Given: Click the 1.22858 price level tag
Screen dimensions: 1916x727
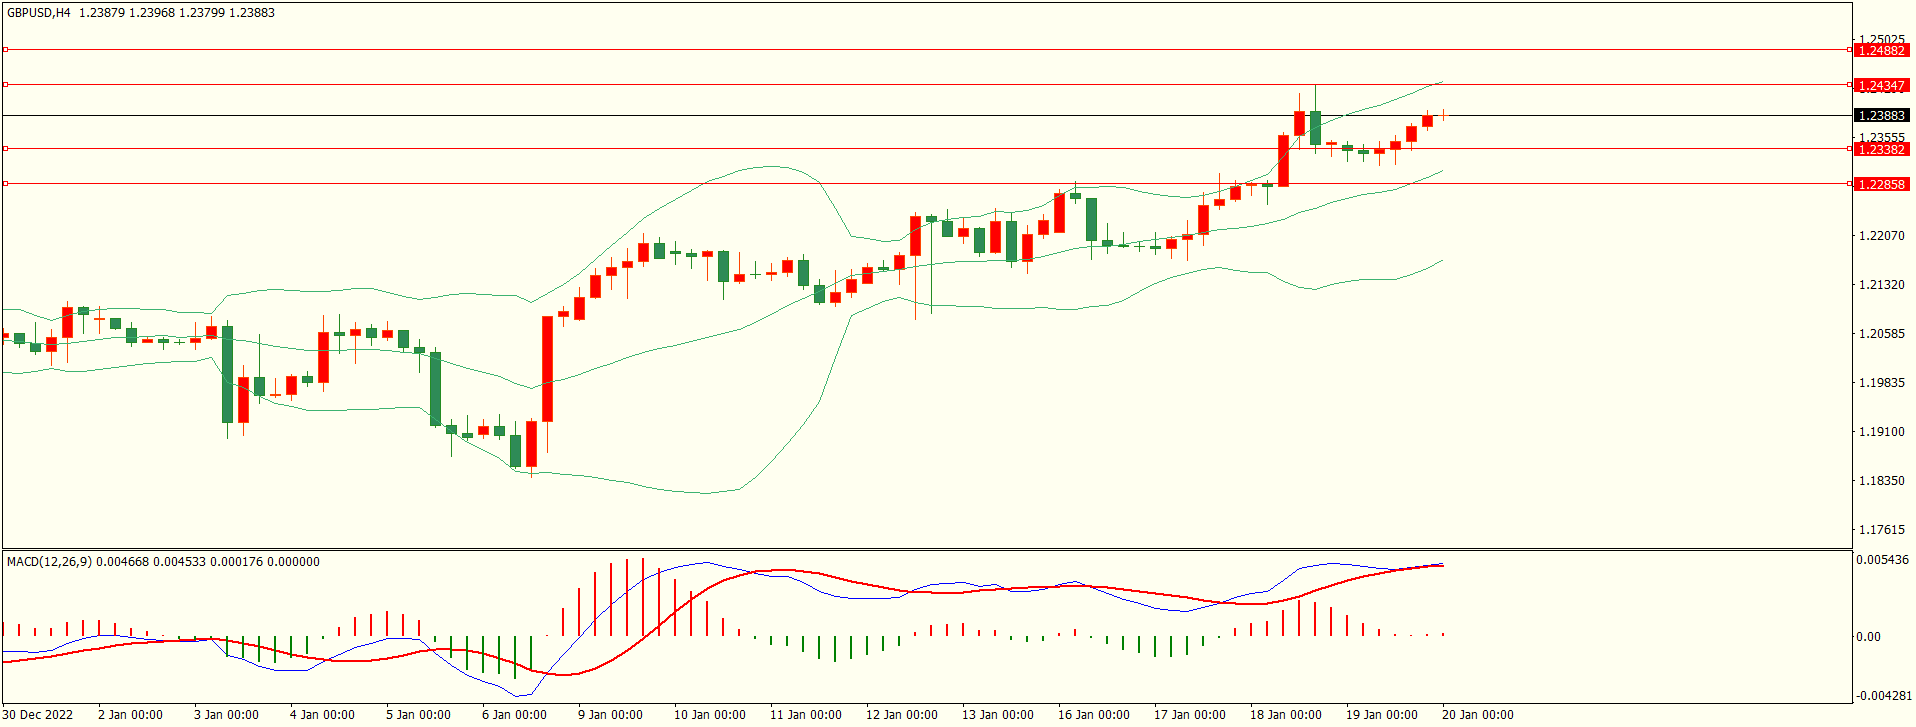Looking at the screenshot, I should [x=1880, y=184].
